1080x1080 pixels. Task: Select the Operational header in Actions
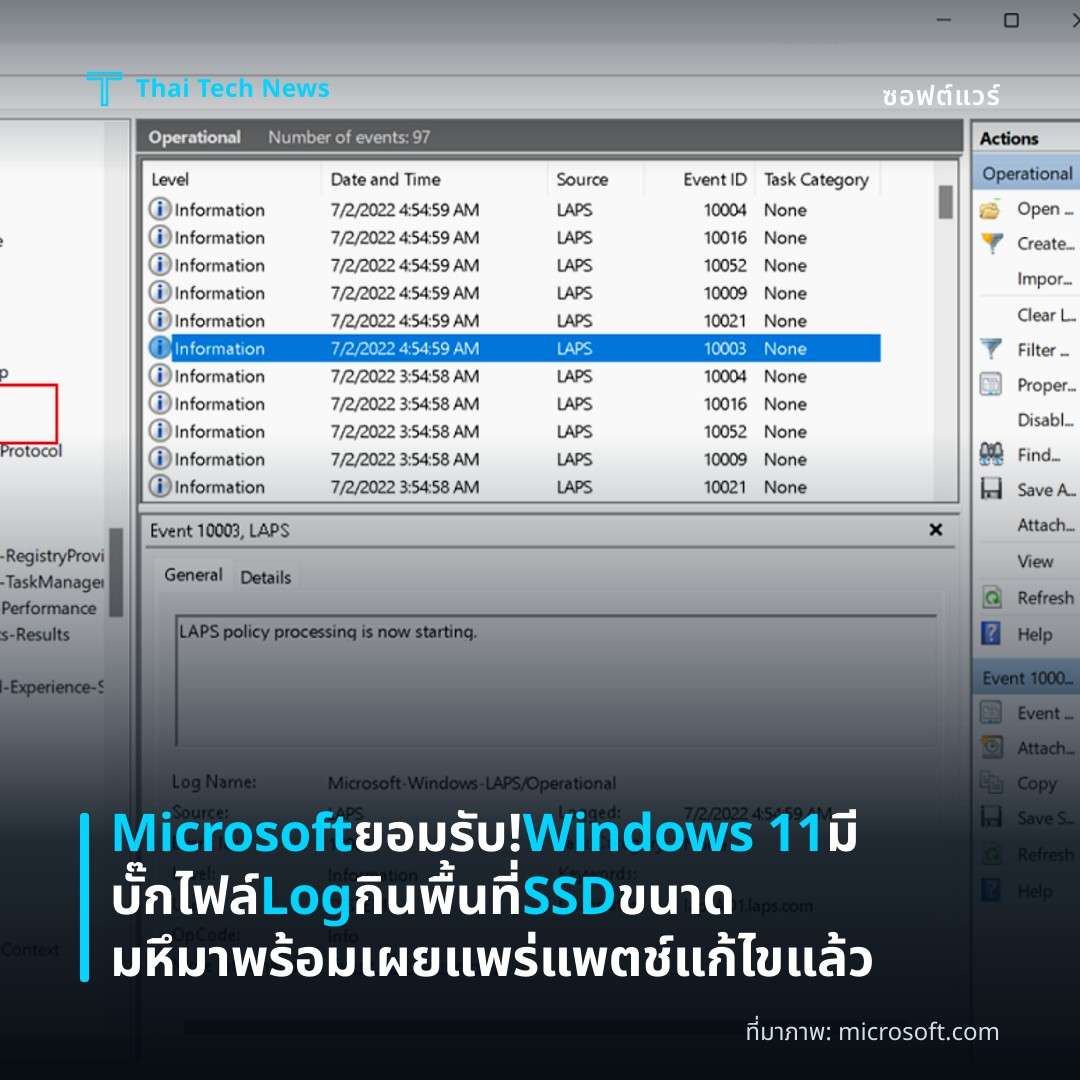click(1026, 174)
